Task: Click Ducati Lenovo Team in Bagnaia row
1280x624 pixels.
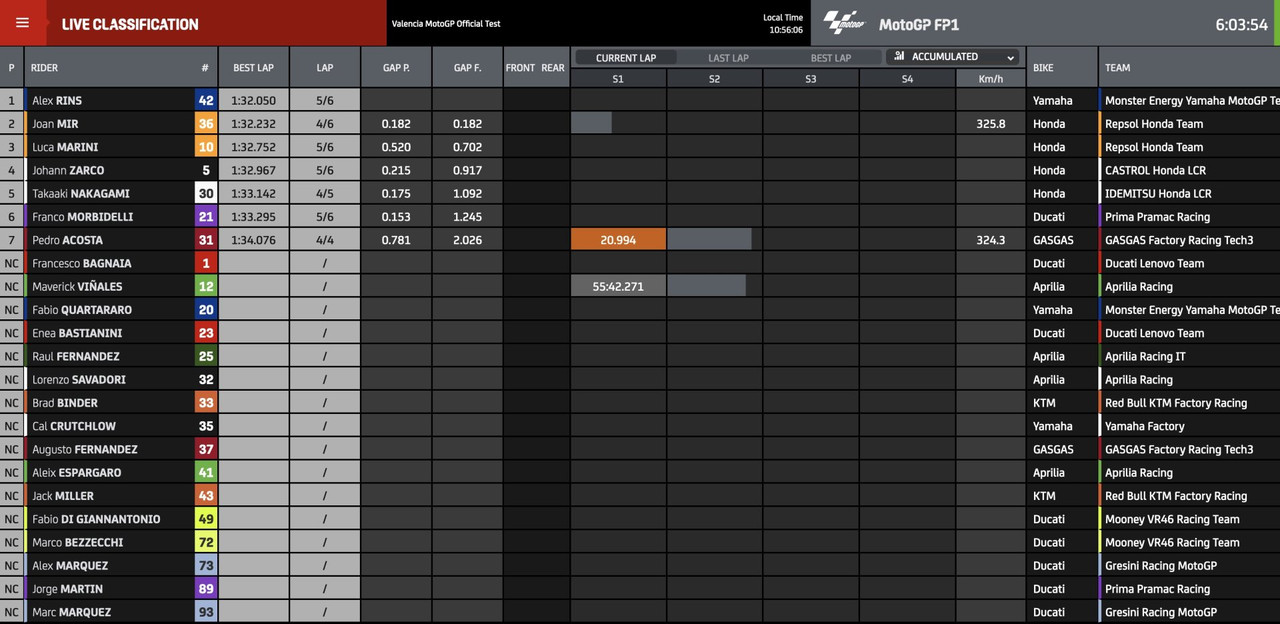Action: [x=1154, y=263]
